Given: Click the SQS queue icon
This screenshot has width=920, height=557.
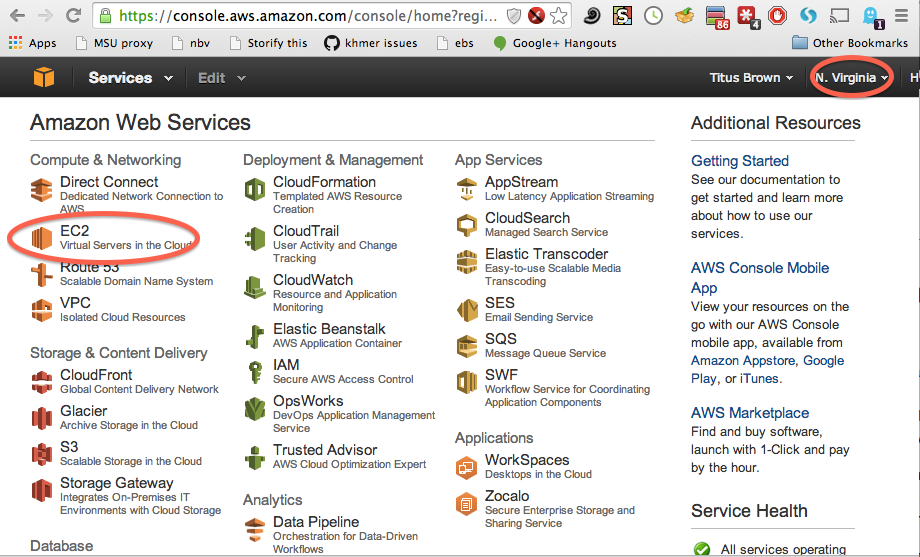Looking at the screenshot, I should (467, 346).
